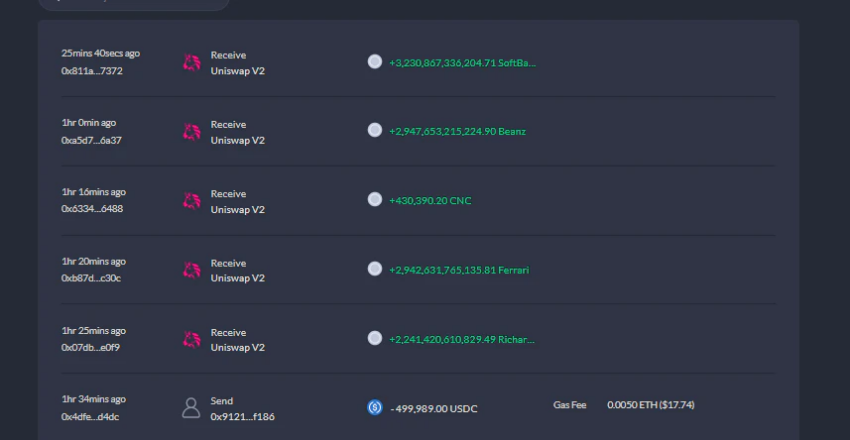Click the Uniswap icon beside the Beanz transaction
This screenshot has width=850, height=440.
[x=191, y=132]
